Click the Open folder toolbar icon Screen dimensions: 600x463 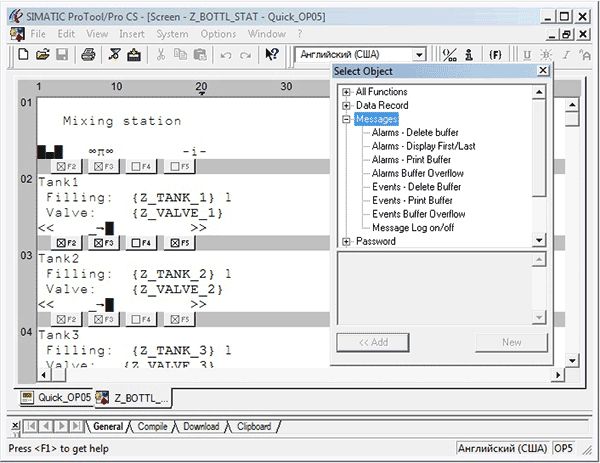(42, 55)
